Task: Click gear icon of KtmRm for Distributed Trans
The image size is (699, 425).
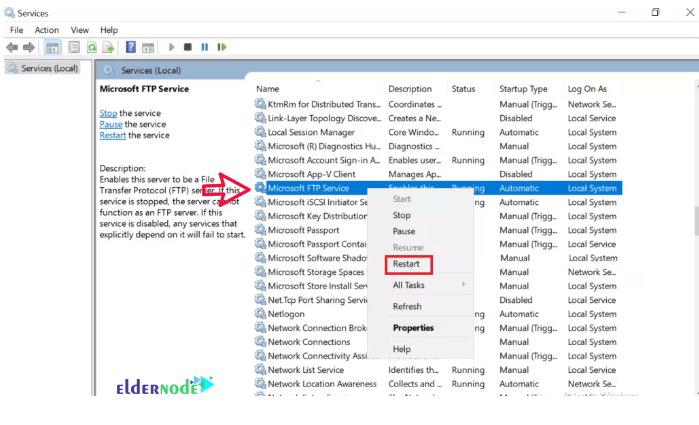Action: pyautogui.click(x=260, y=104)
